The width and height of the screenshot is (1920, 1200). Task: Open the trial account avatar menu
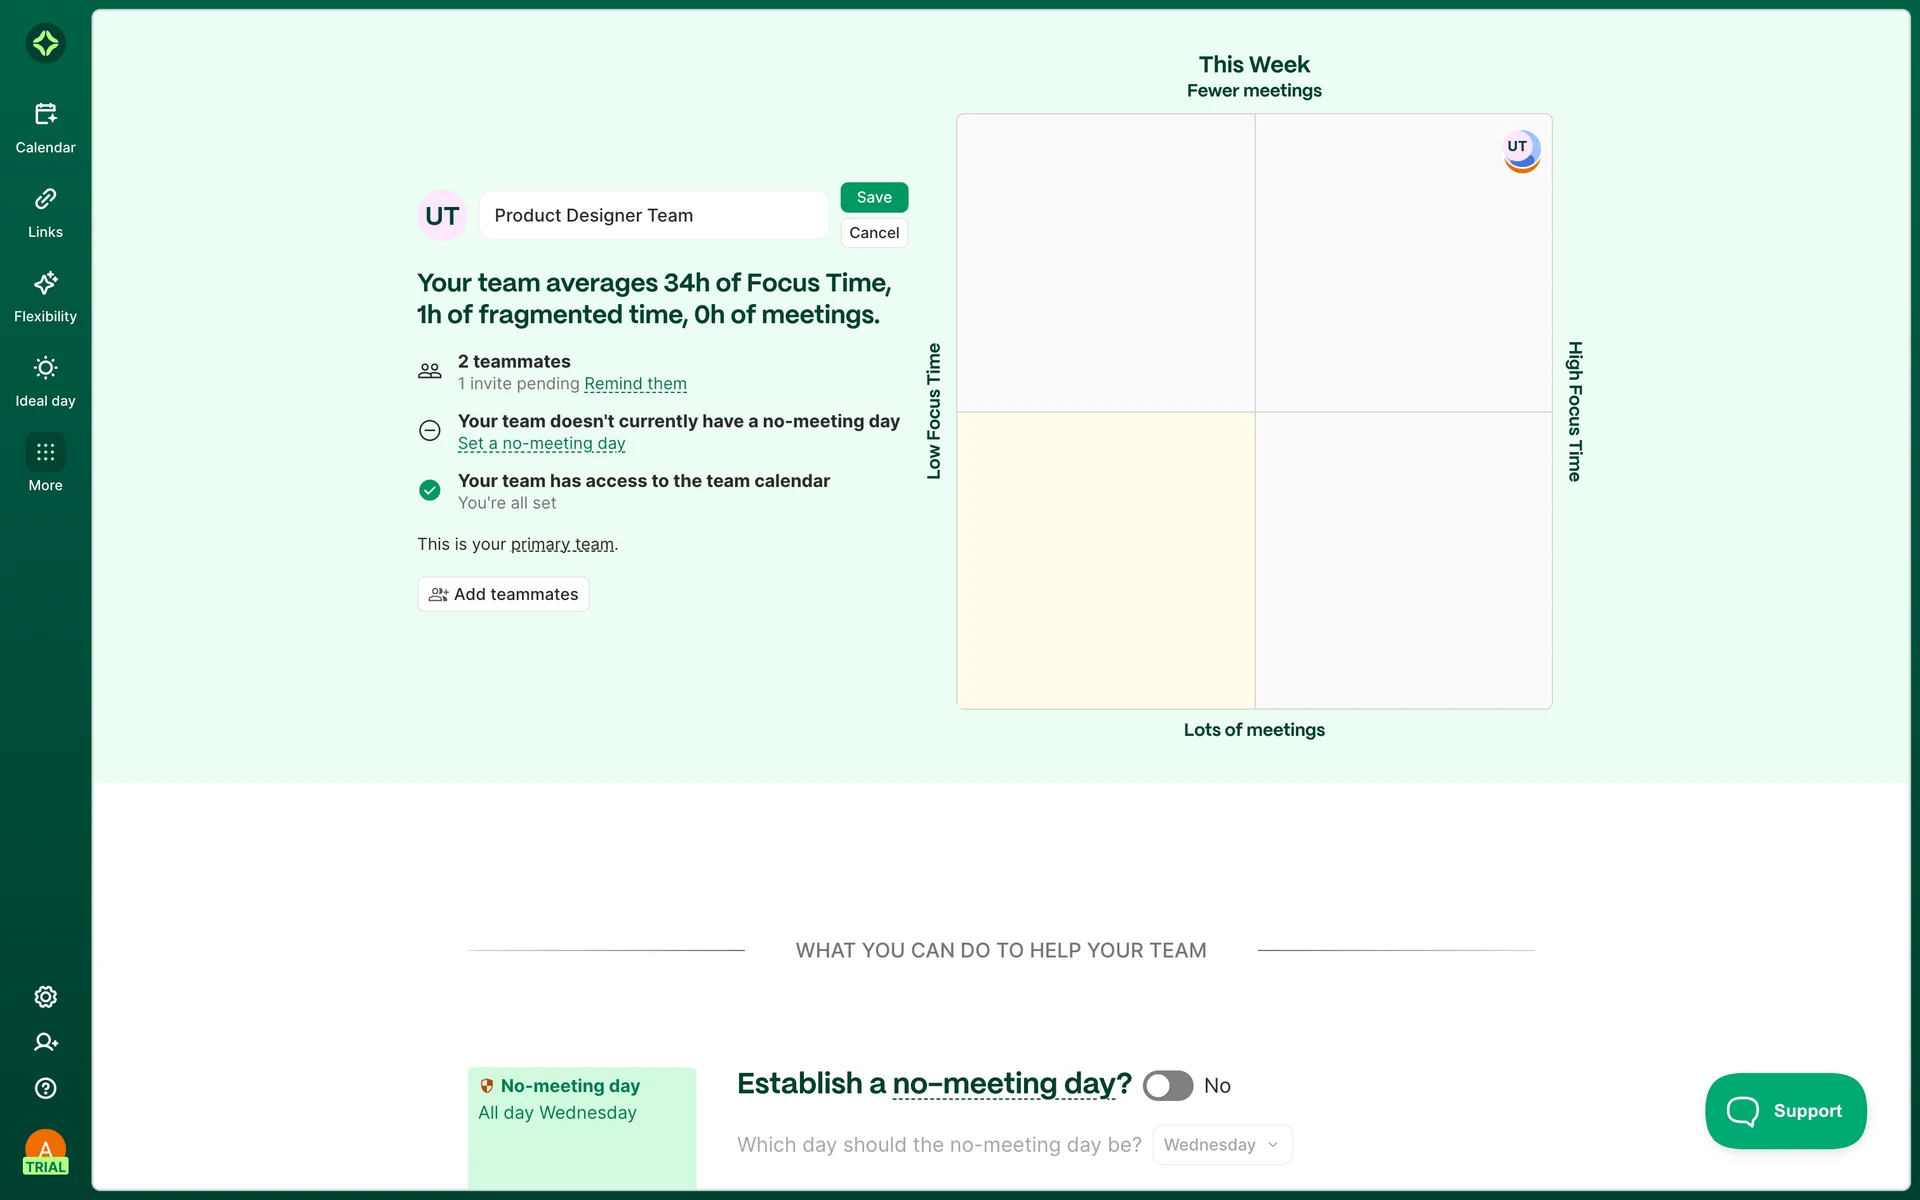(45, 1152)
